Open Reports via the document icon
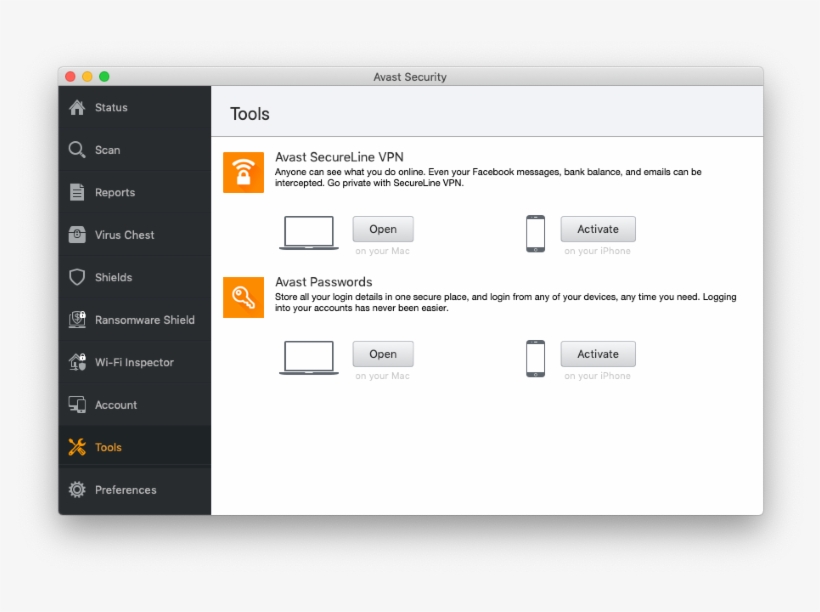This screenshot has height=612, width=820. point(77,192)
